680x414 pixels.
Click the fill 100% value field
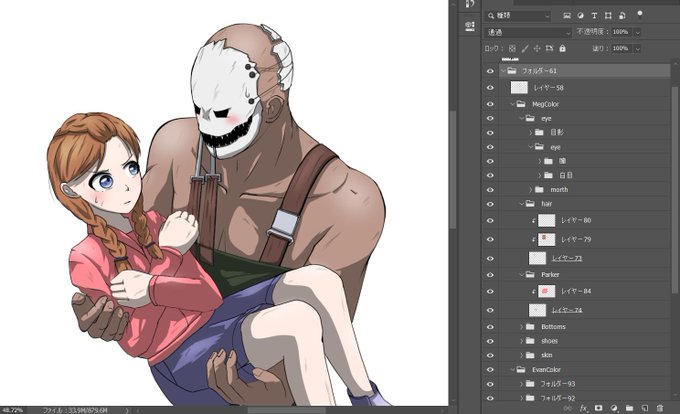(622, 48)
